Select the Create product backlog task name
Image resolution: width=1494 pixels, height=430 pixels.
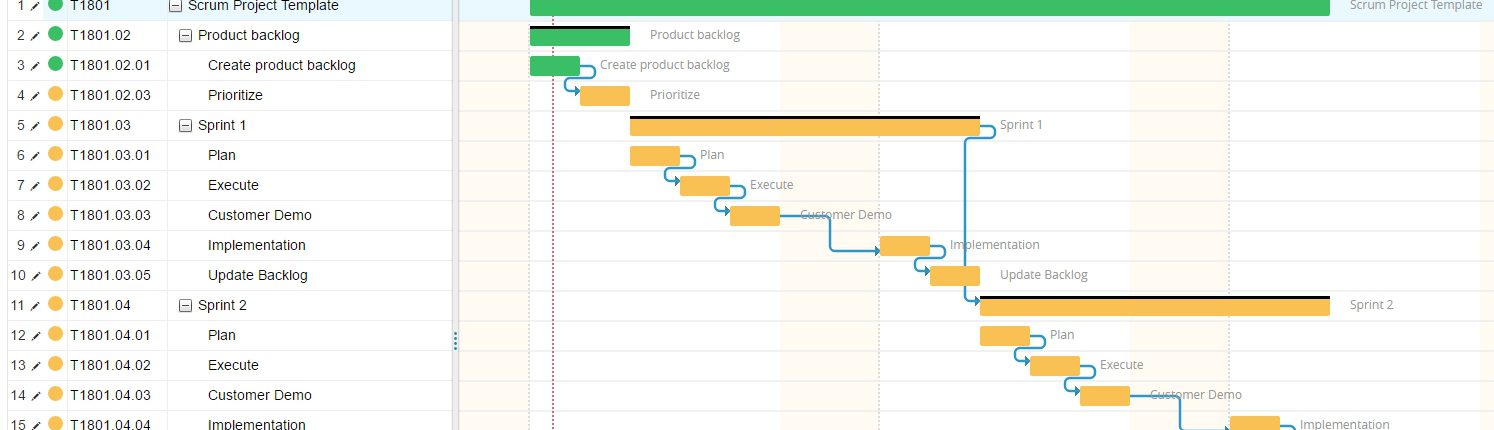coord(281,66)
